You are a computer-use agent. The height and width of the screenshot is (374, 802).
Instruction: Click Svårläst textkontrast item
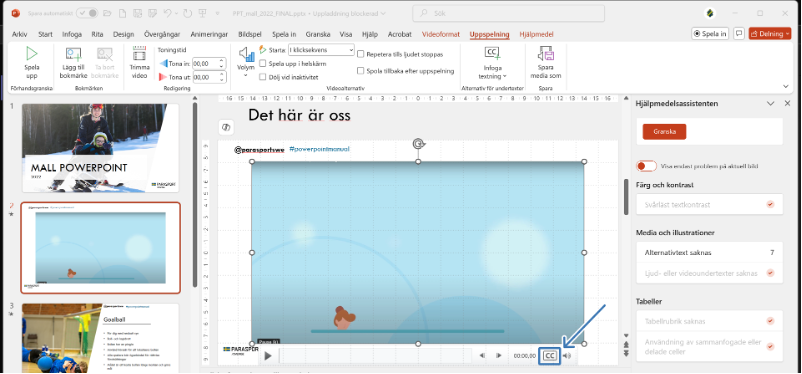[710, 204]
